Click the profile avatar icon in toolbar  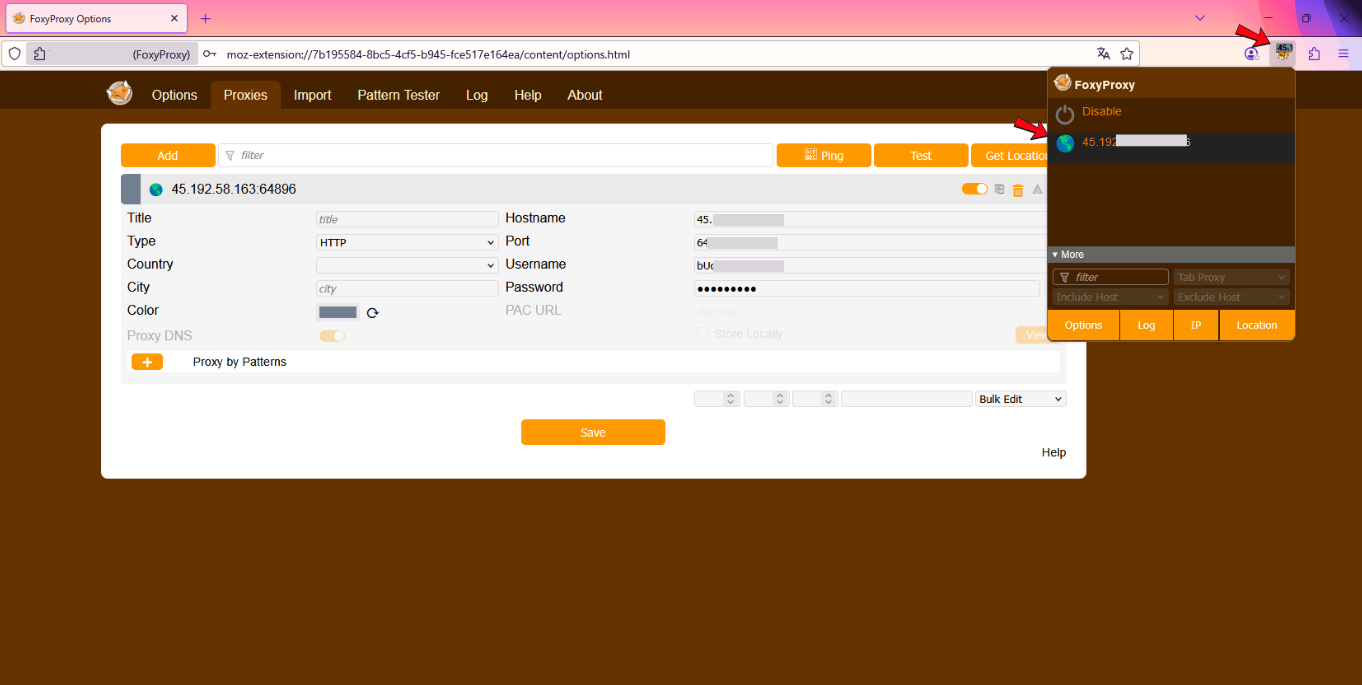coord(1252,54)
